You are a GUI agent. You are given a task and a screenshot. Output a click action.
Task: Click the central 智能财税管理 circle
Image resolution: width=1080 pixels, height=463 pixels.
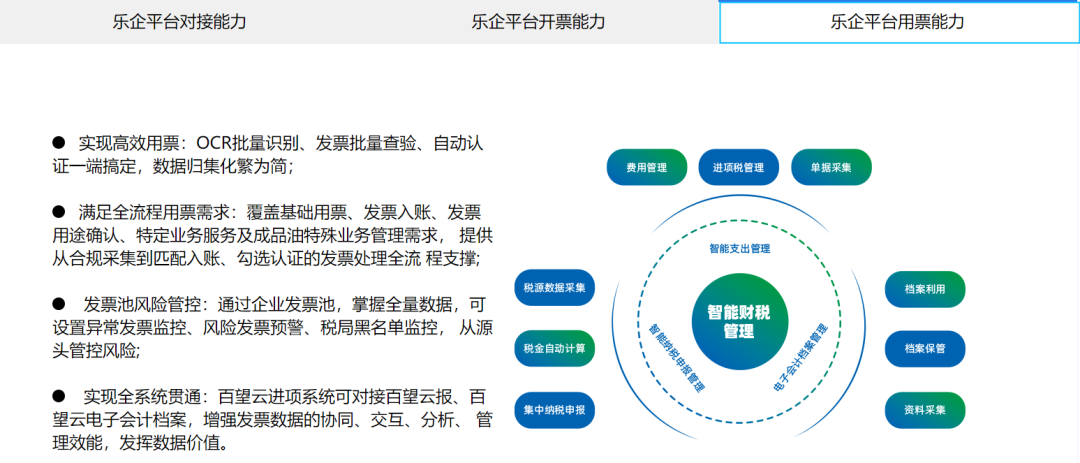click(x=739, y=322)
